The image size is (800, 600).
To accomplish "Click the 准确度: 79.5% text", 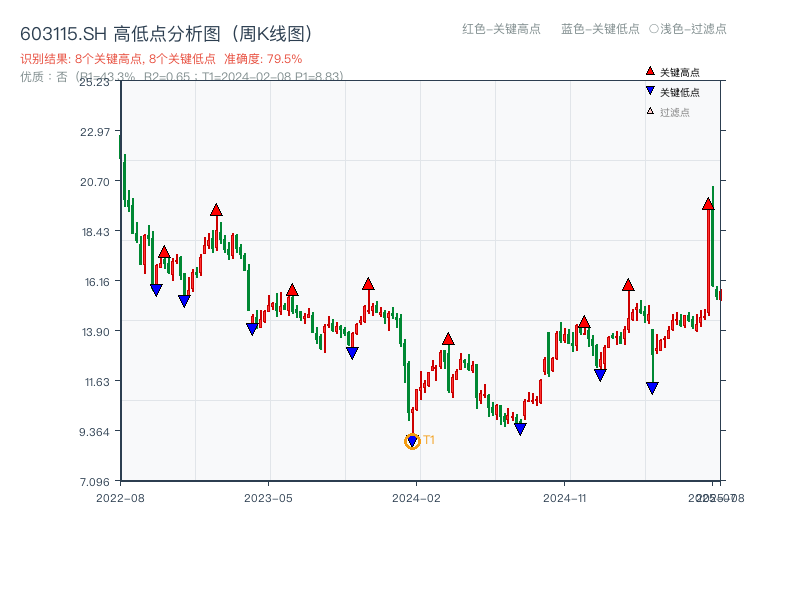I will point(263,59).
